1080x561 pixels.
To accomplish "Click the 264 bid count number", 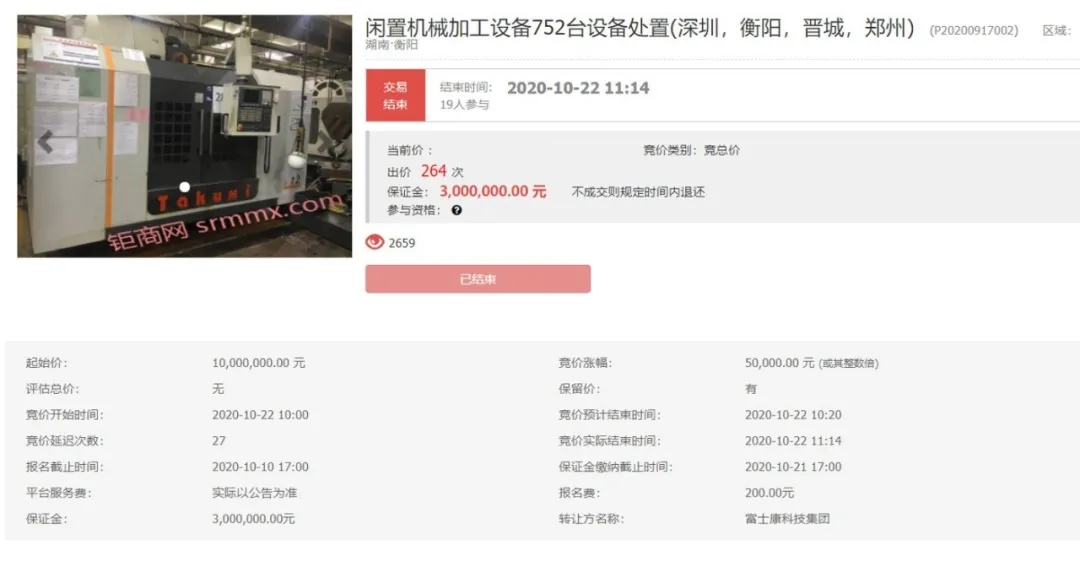I will click(x=434, y=171).
